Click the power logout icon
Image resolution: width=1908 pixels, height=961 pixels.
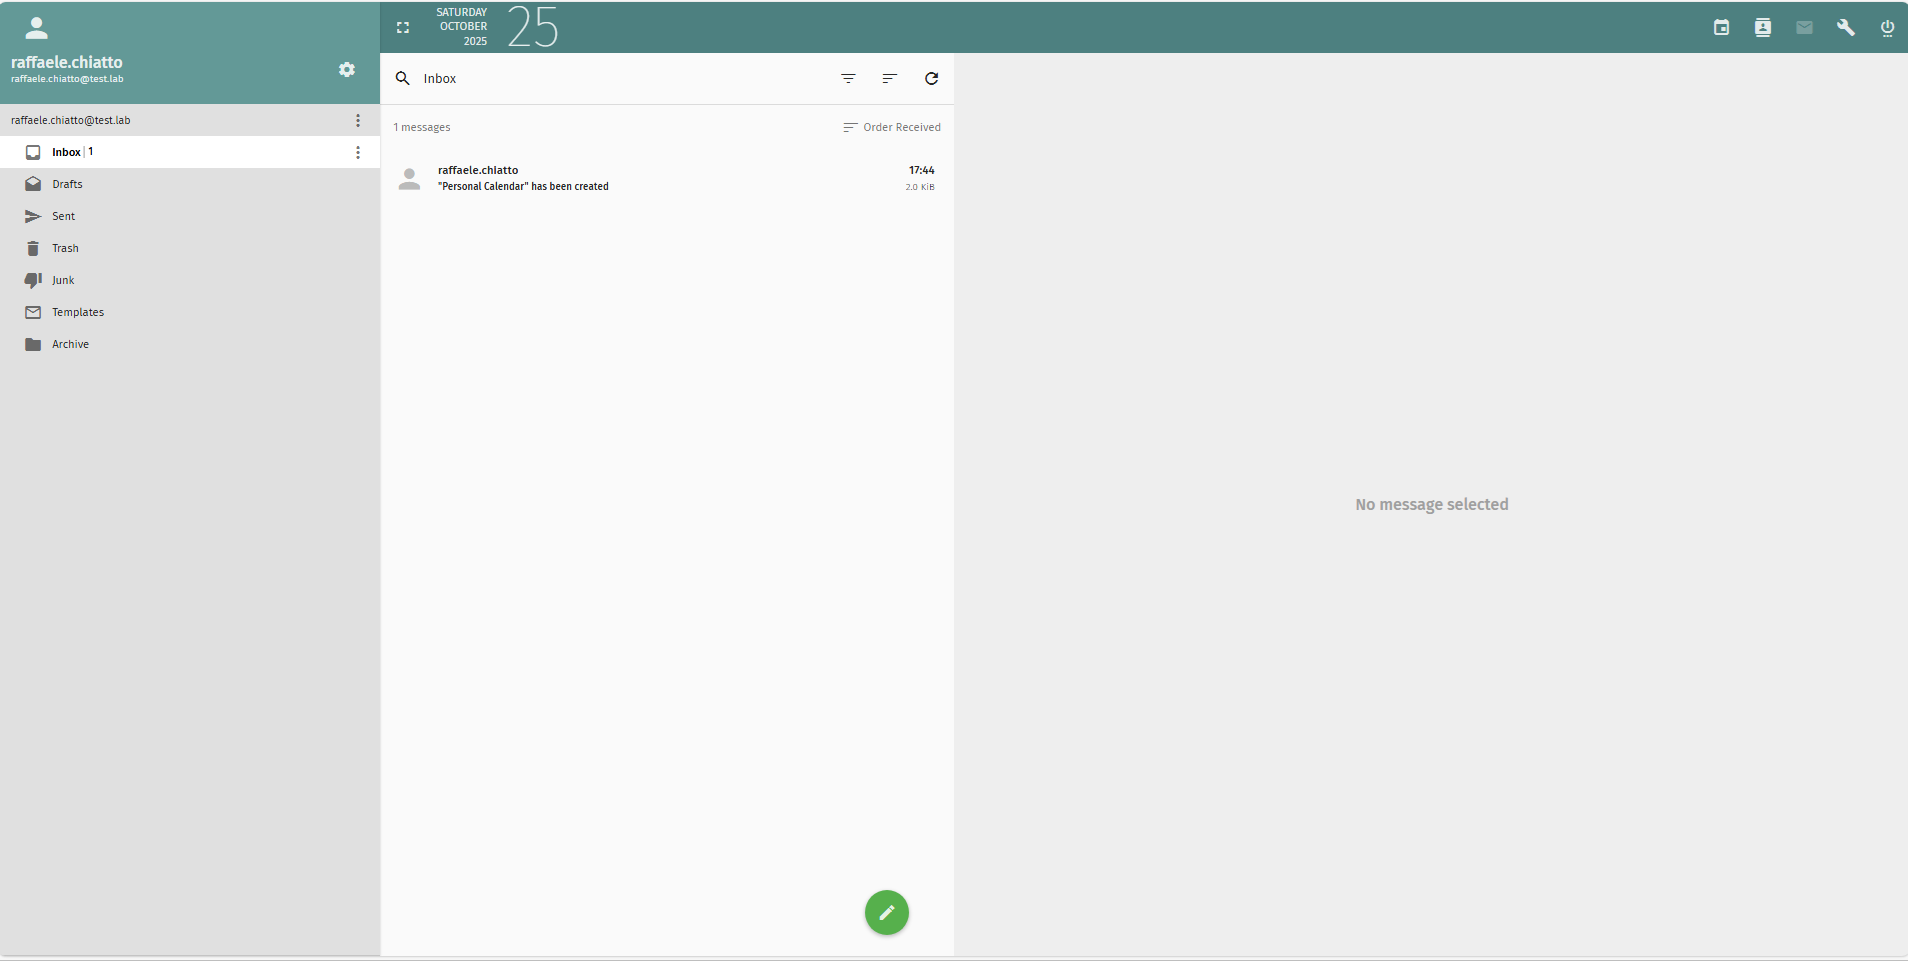pyautogui.click(x=1887, y=28)
